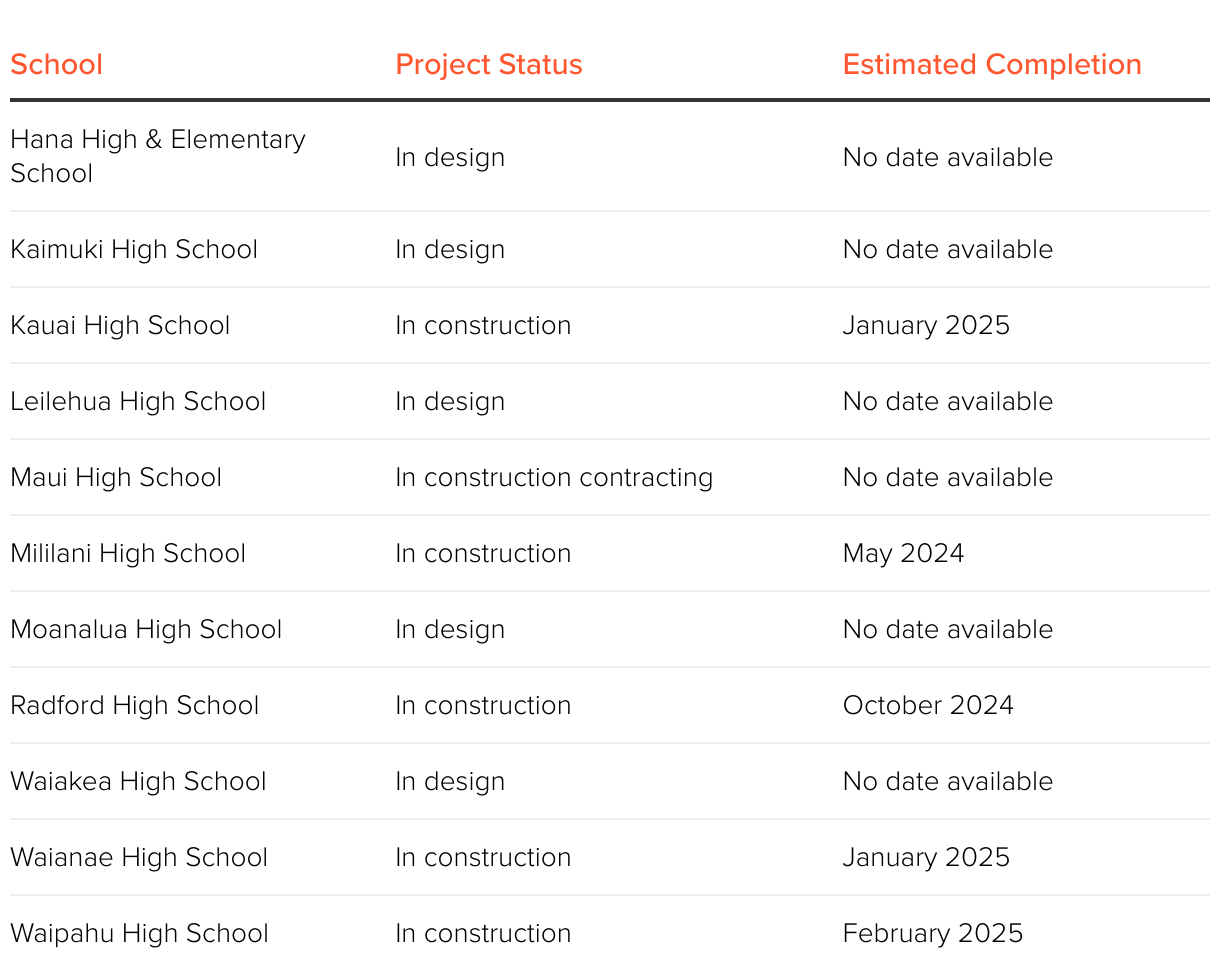
Task: Click the October 2024 completion date
Action: [928, 705]
